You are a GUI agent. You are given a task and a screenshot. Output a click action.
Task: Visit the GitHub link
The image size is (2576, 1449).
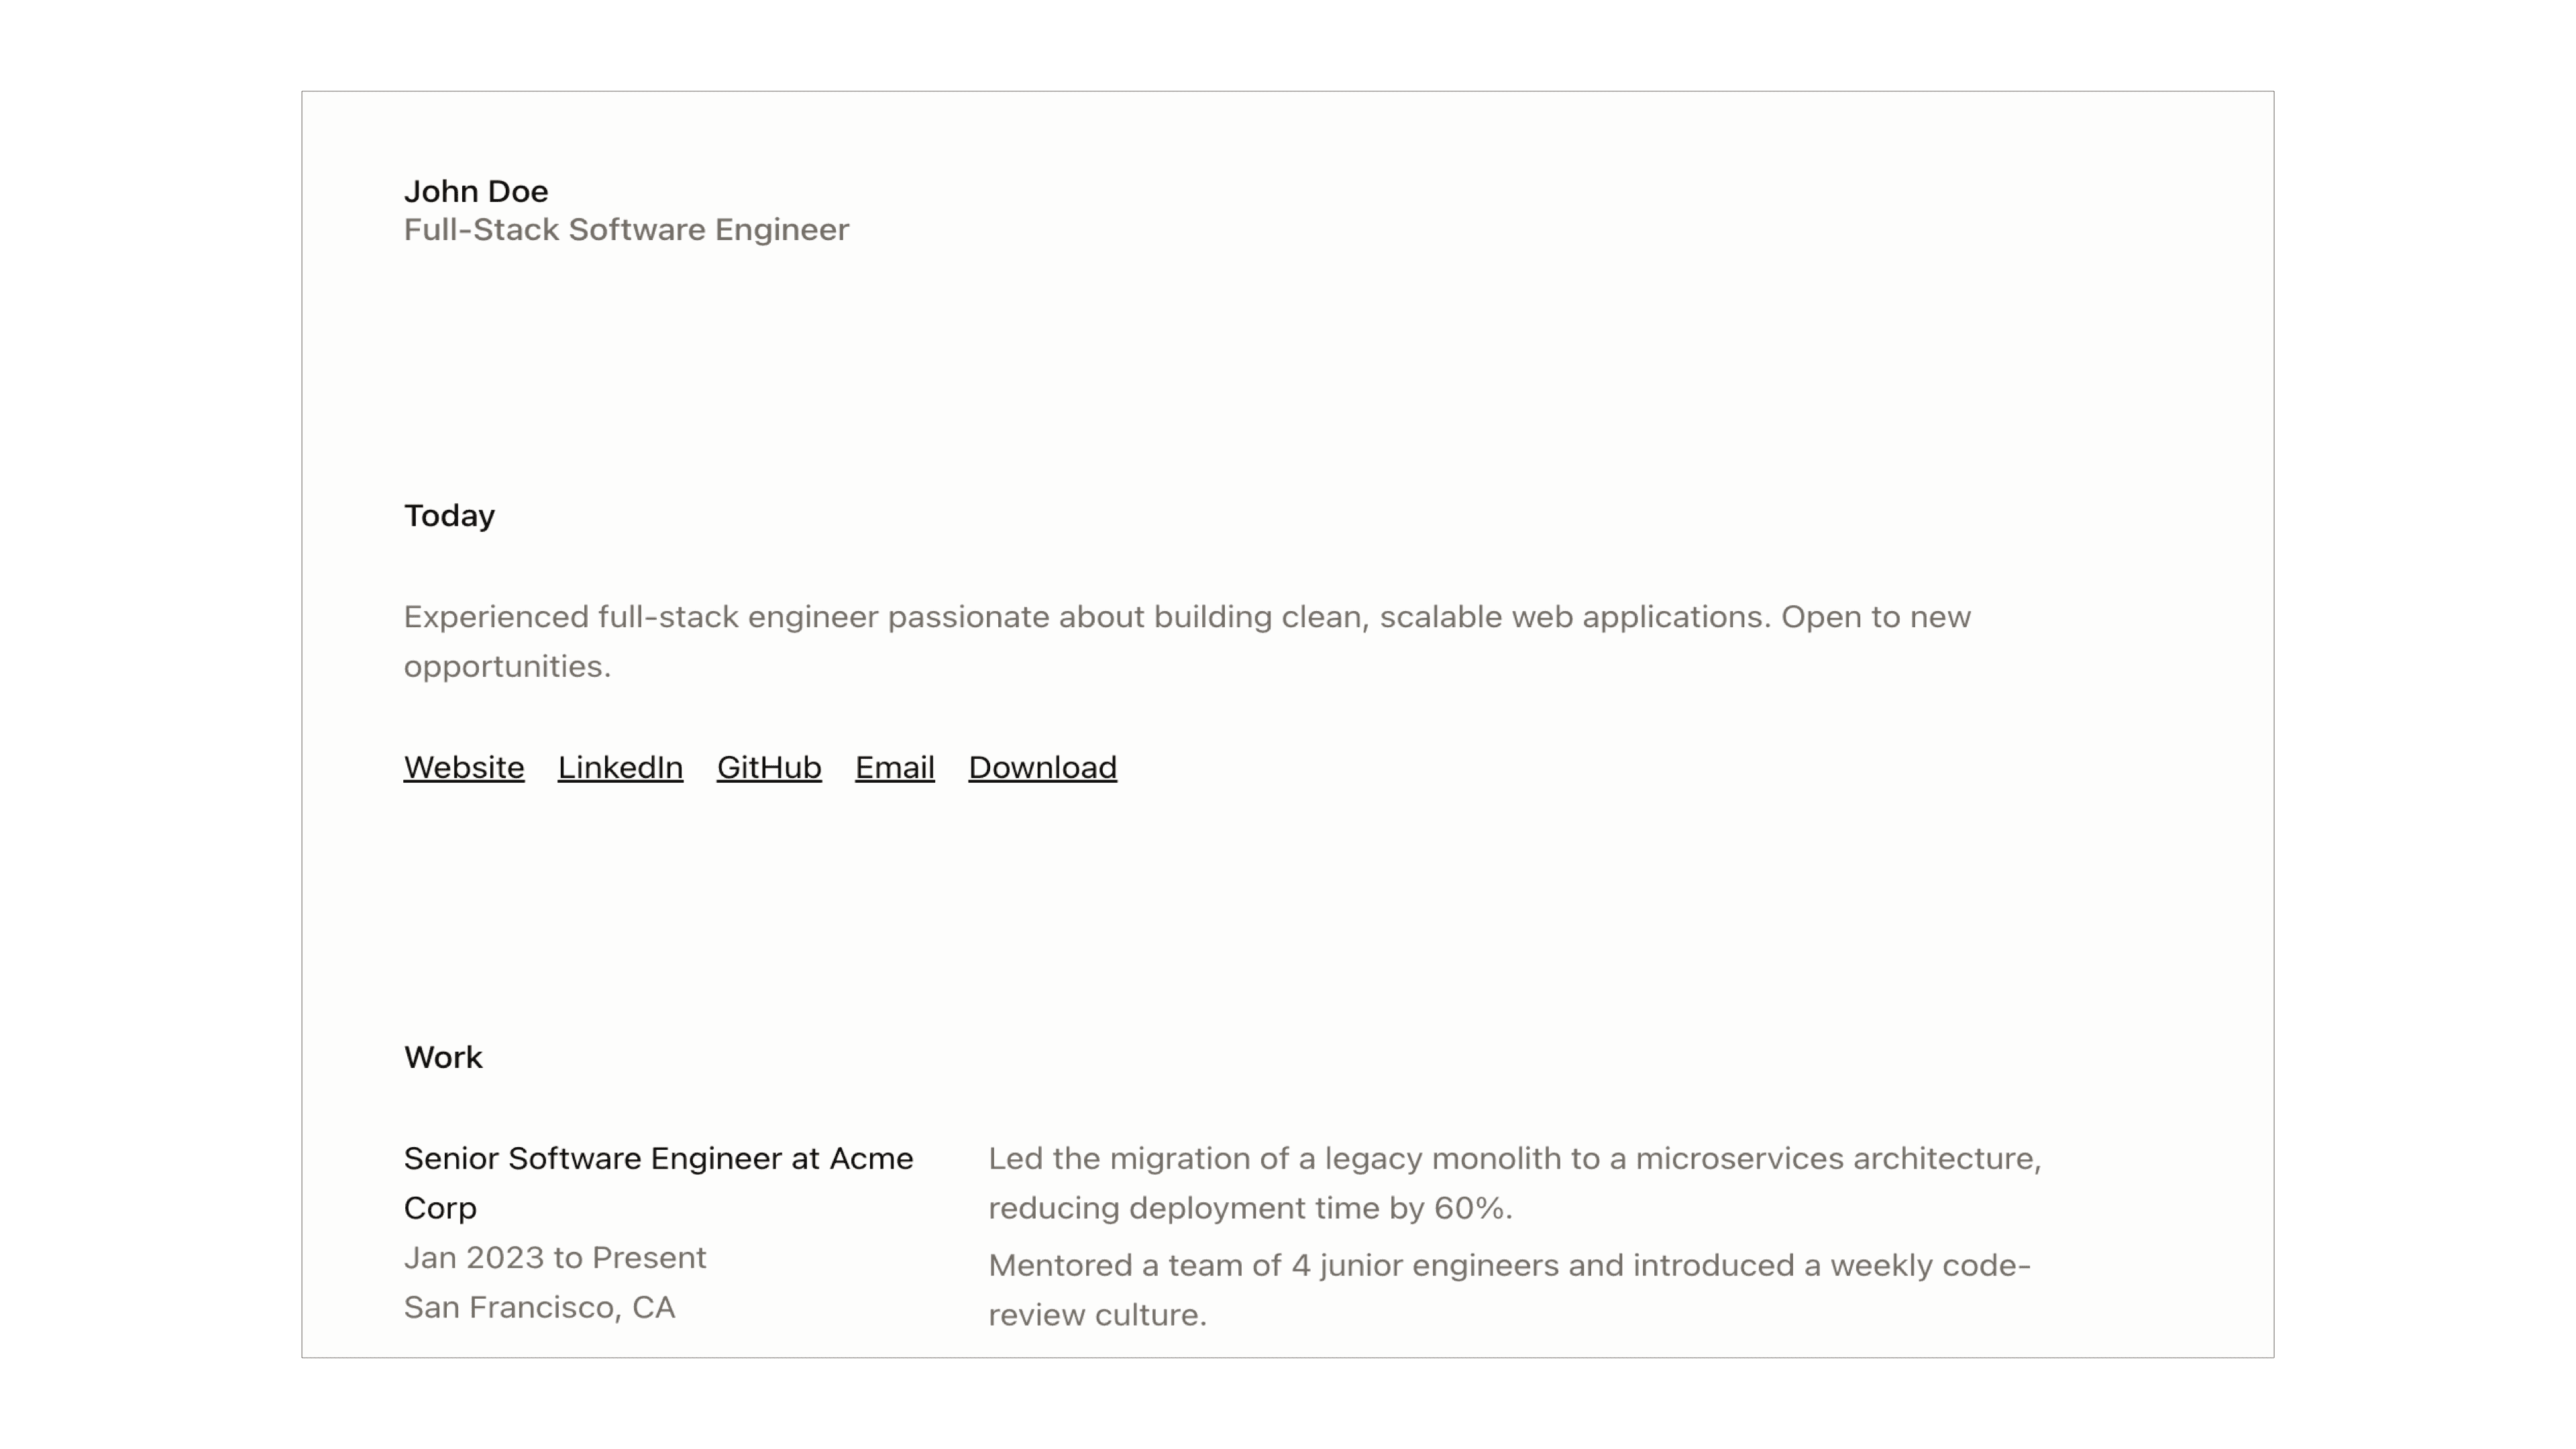point(769,767)
